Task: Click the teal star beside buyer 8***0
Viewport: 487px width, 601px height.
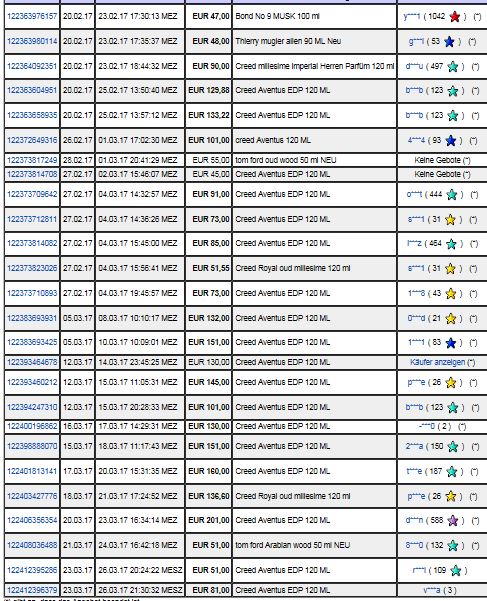Action: (x=453, y=545)
